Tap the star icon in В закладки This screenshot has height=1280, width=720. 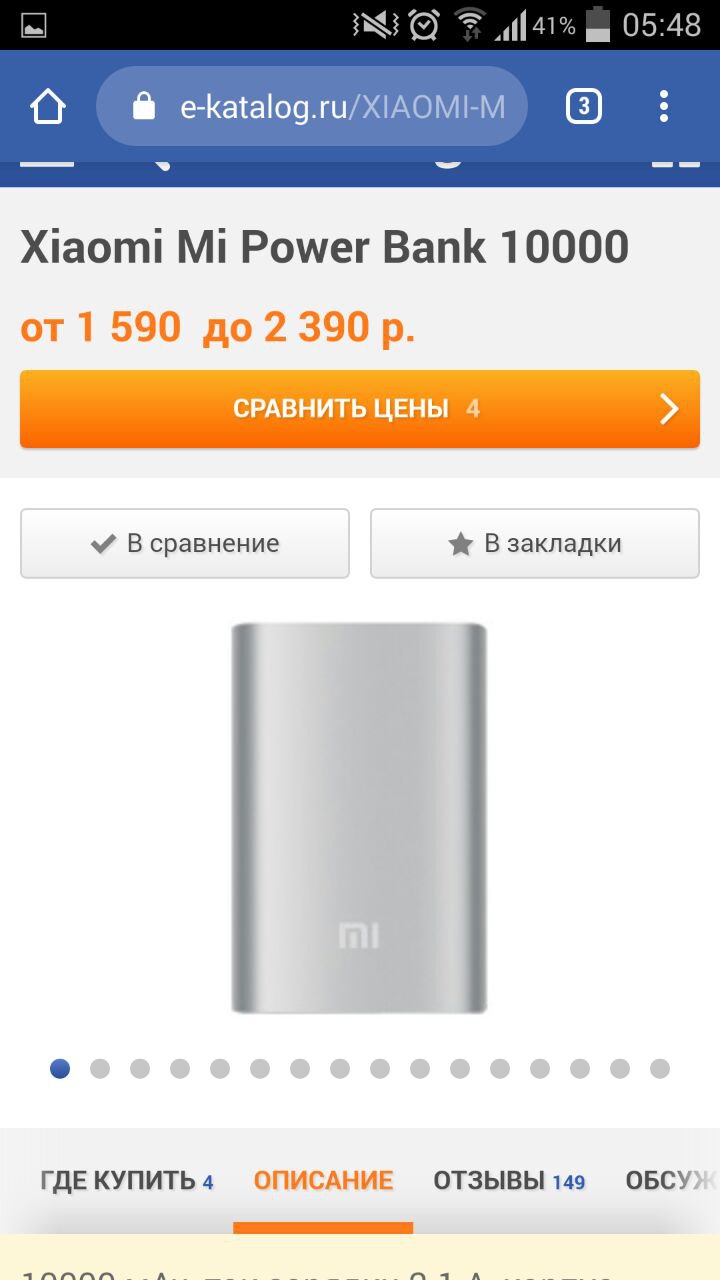click(460, 544)
